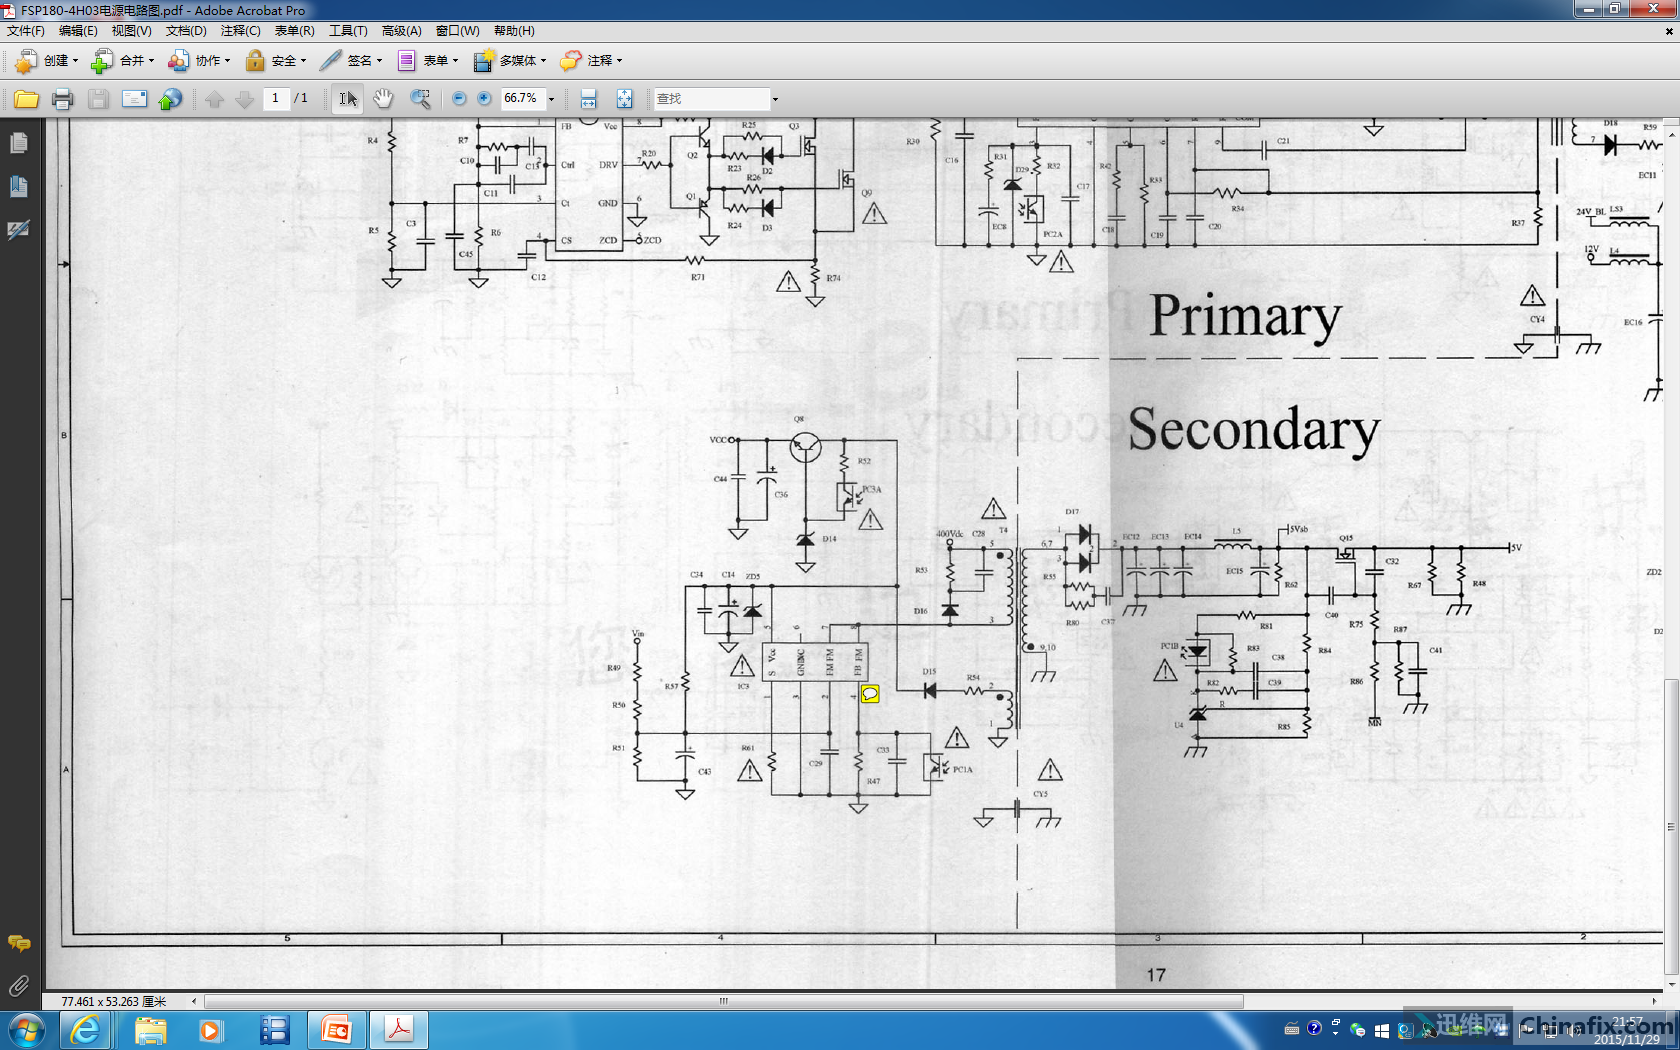This screenshot has width=1680, height=1050.
Task: Click the 查找 find text field
Action: 711,99
